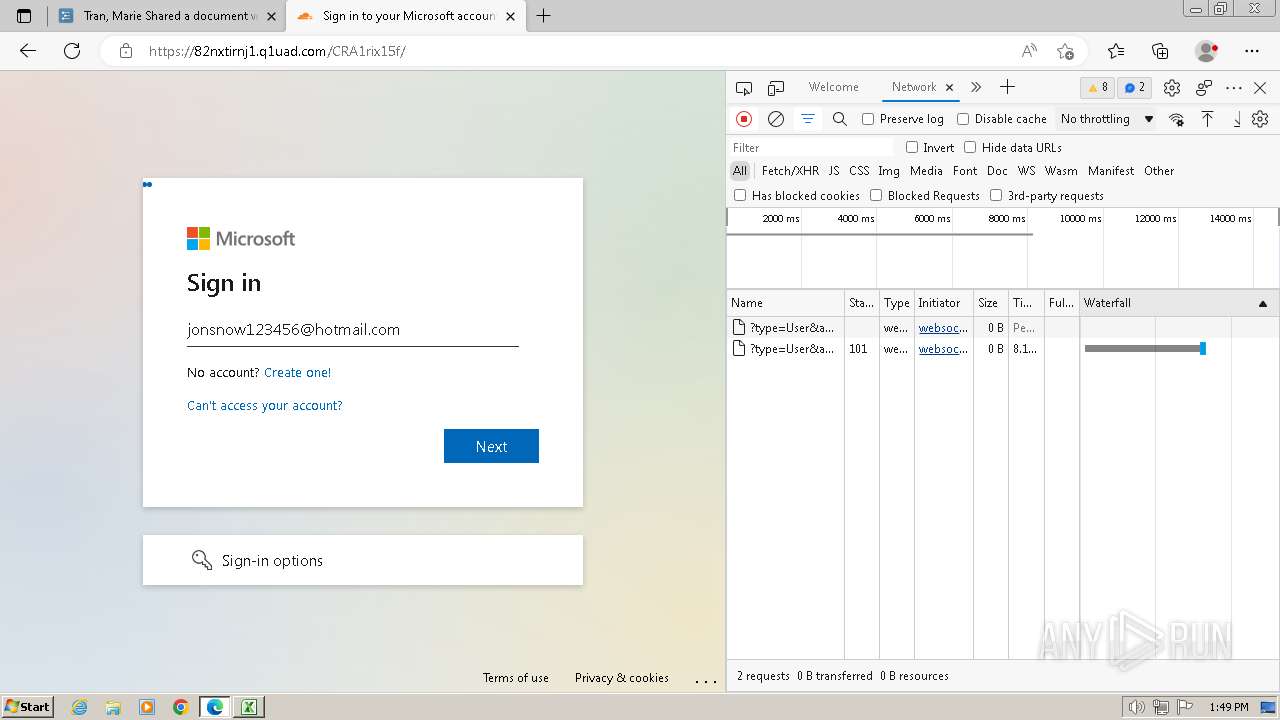Viewport: 1280px width, 720px height.
Task: Toggle device emulation icon in DevTools
Action: [x=776, y=88]
